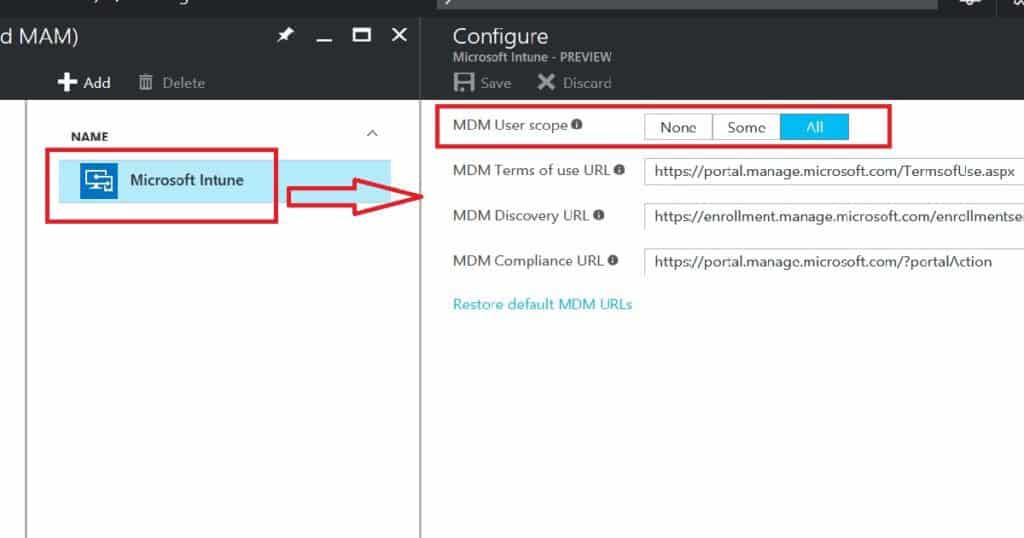
Task: Show info tooltip for MDM Terms of use URL
Action: (619, 170)
